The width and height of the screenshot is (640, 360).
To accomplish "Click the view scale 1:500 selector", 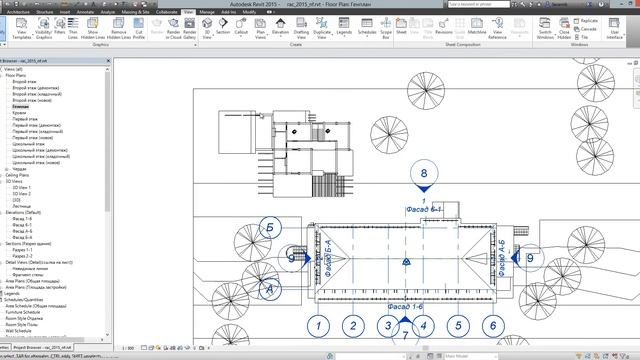I will pyautogui.click(x=128, y=348).
